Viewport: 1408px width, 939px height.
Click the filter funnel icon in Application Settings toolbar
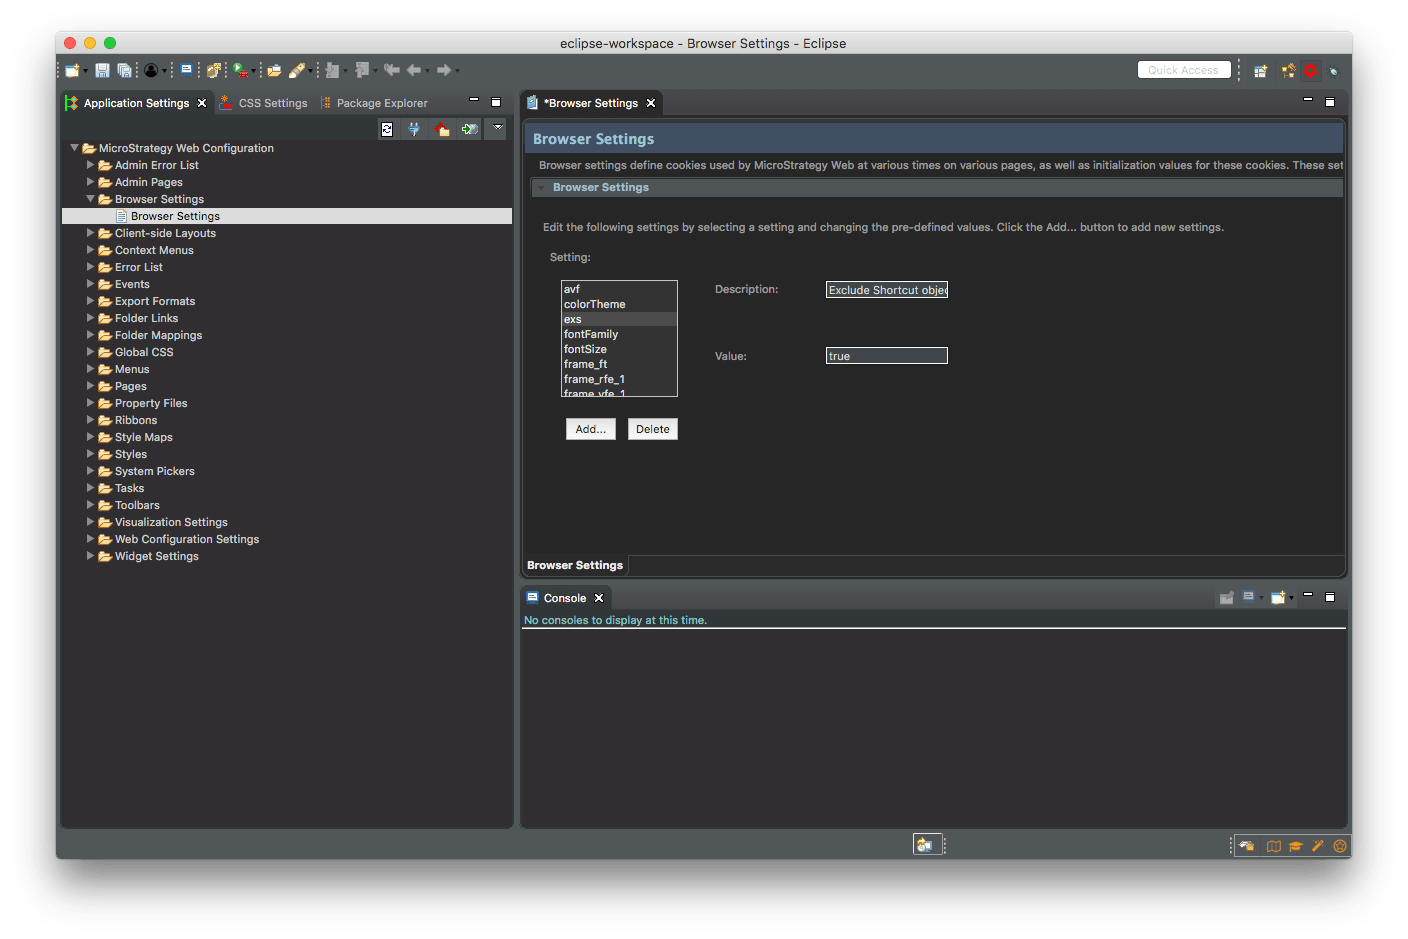pyautogui.click(x=414, y=129)
